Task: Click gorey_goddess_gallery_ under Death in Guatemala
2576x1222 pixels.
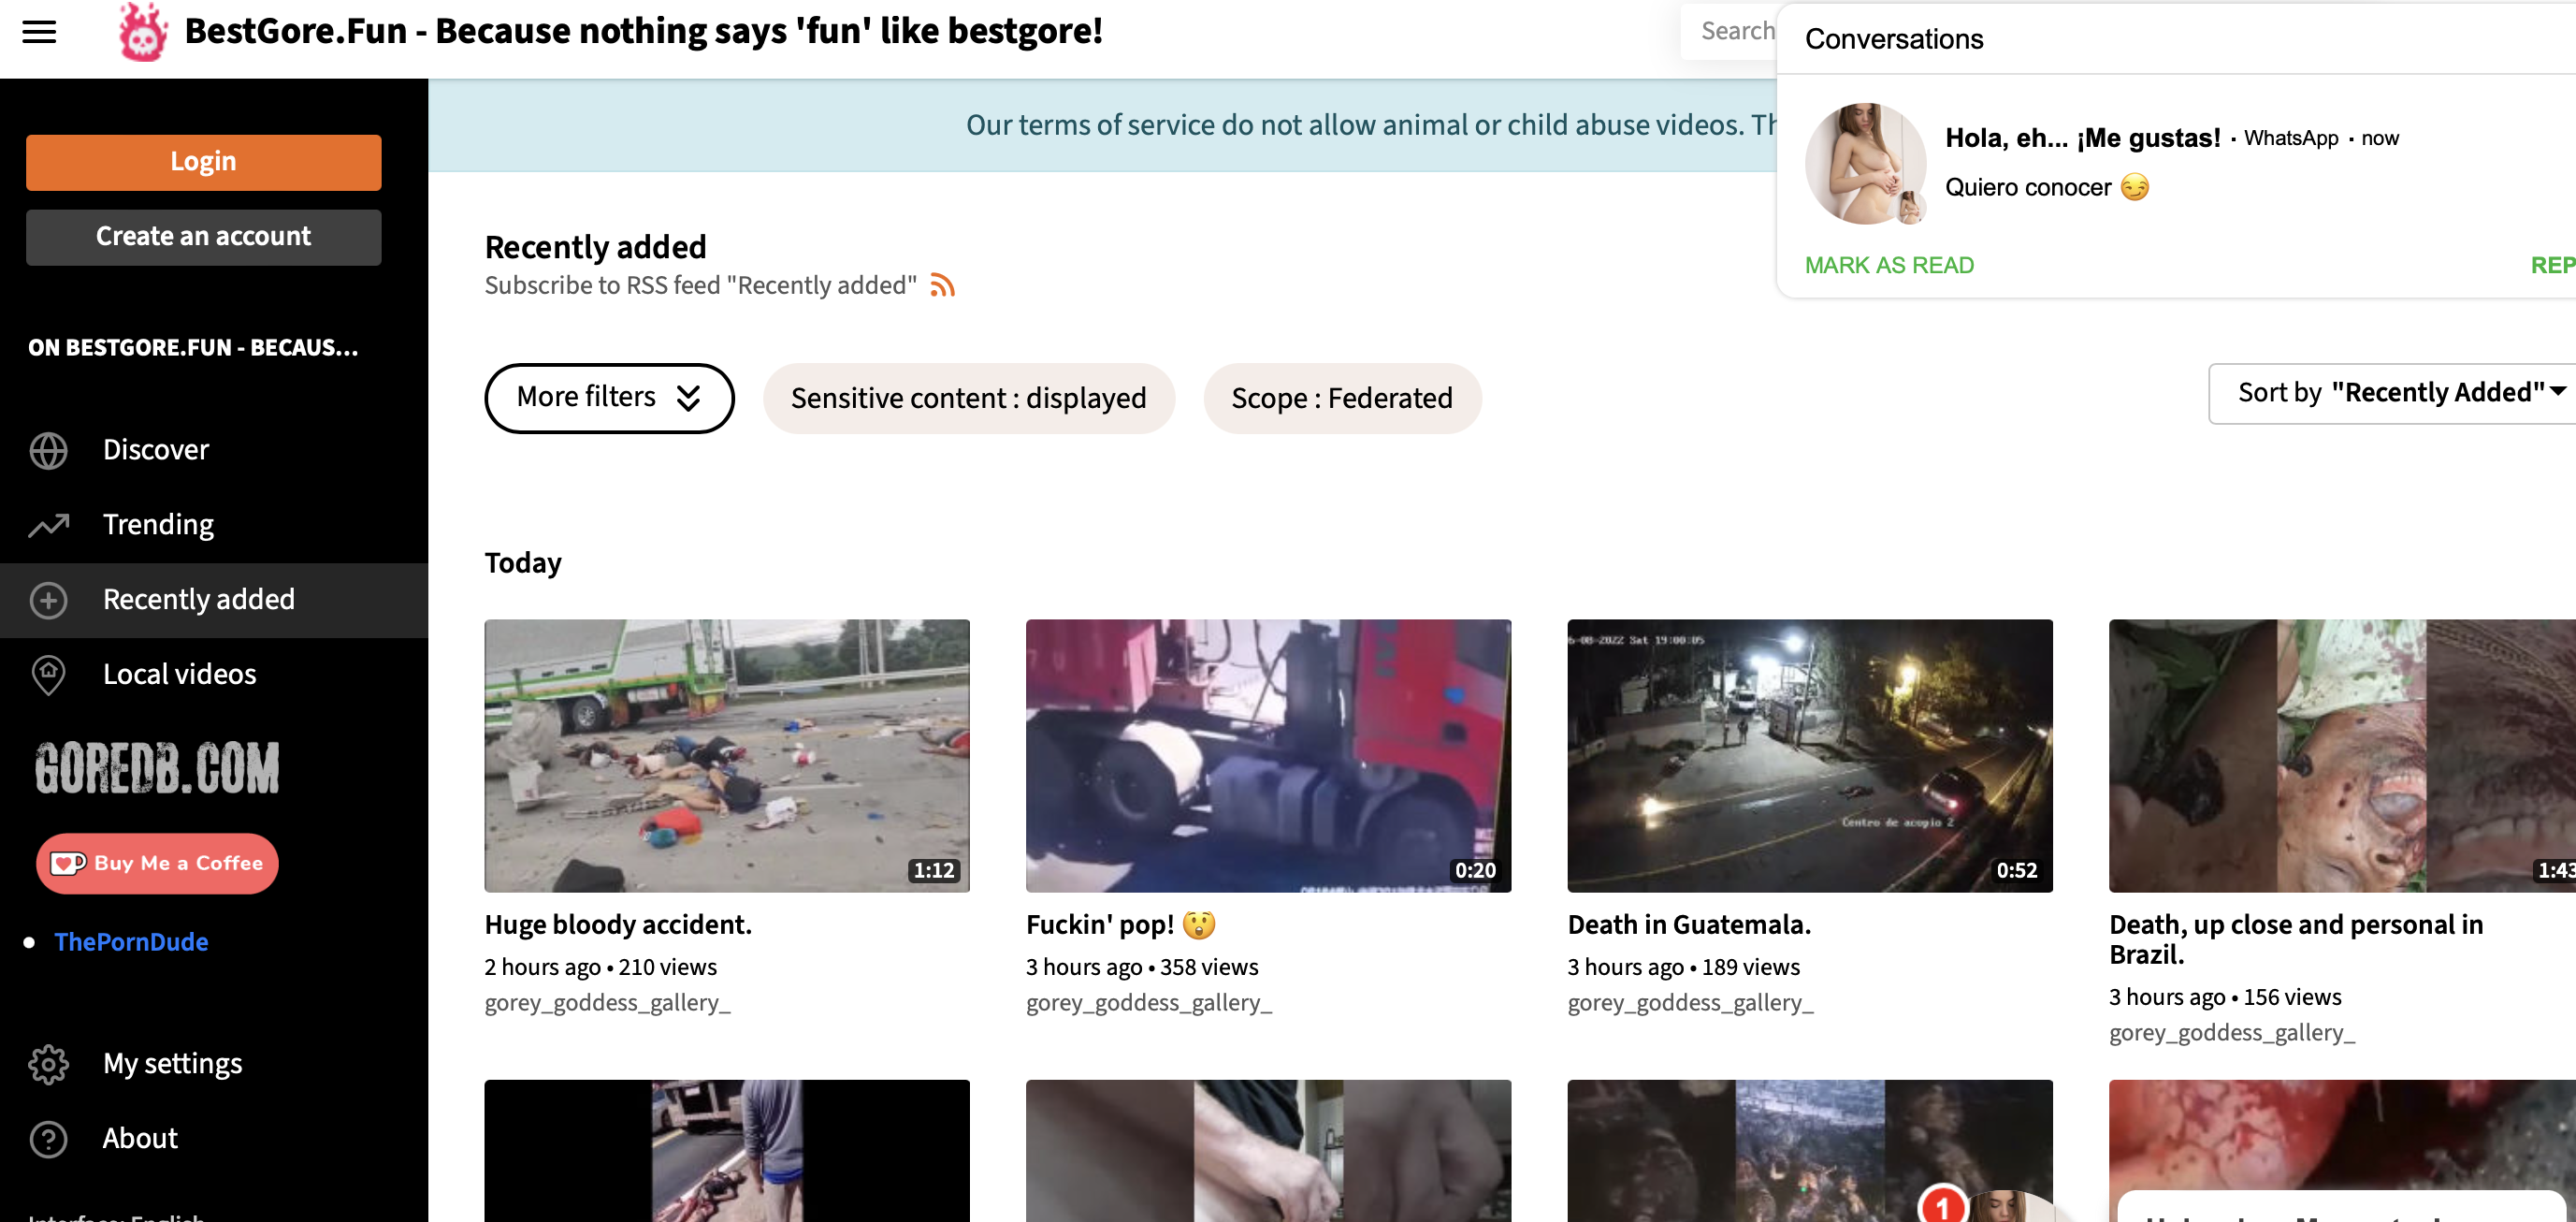Action: point(1690,1003)
